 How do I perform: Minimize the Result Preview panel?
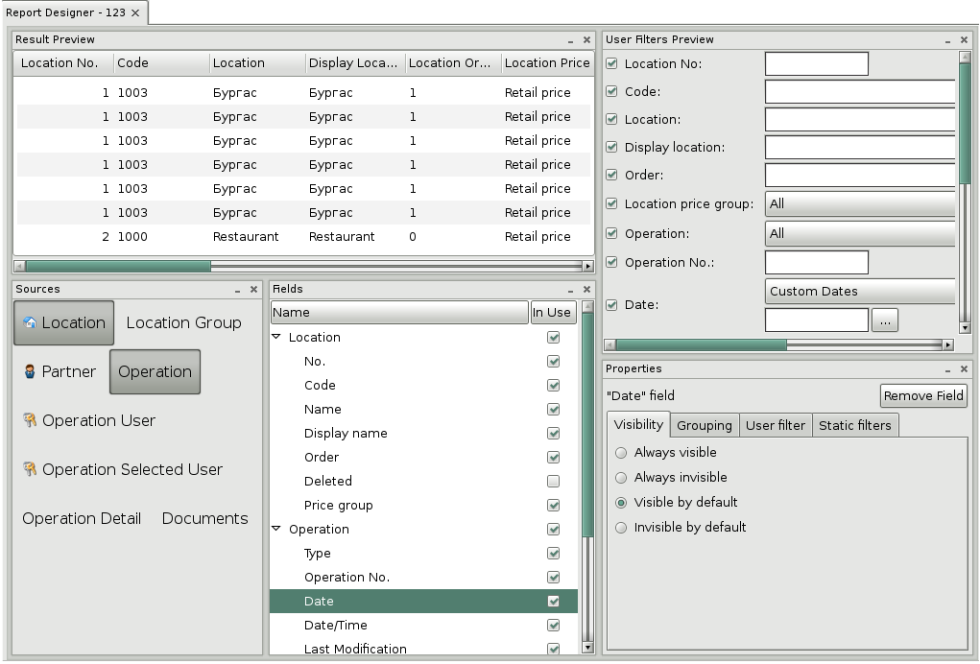coord(571,40)
